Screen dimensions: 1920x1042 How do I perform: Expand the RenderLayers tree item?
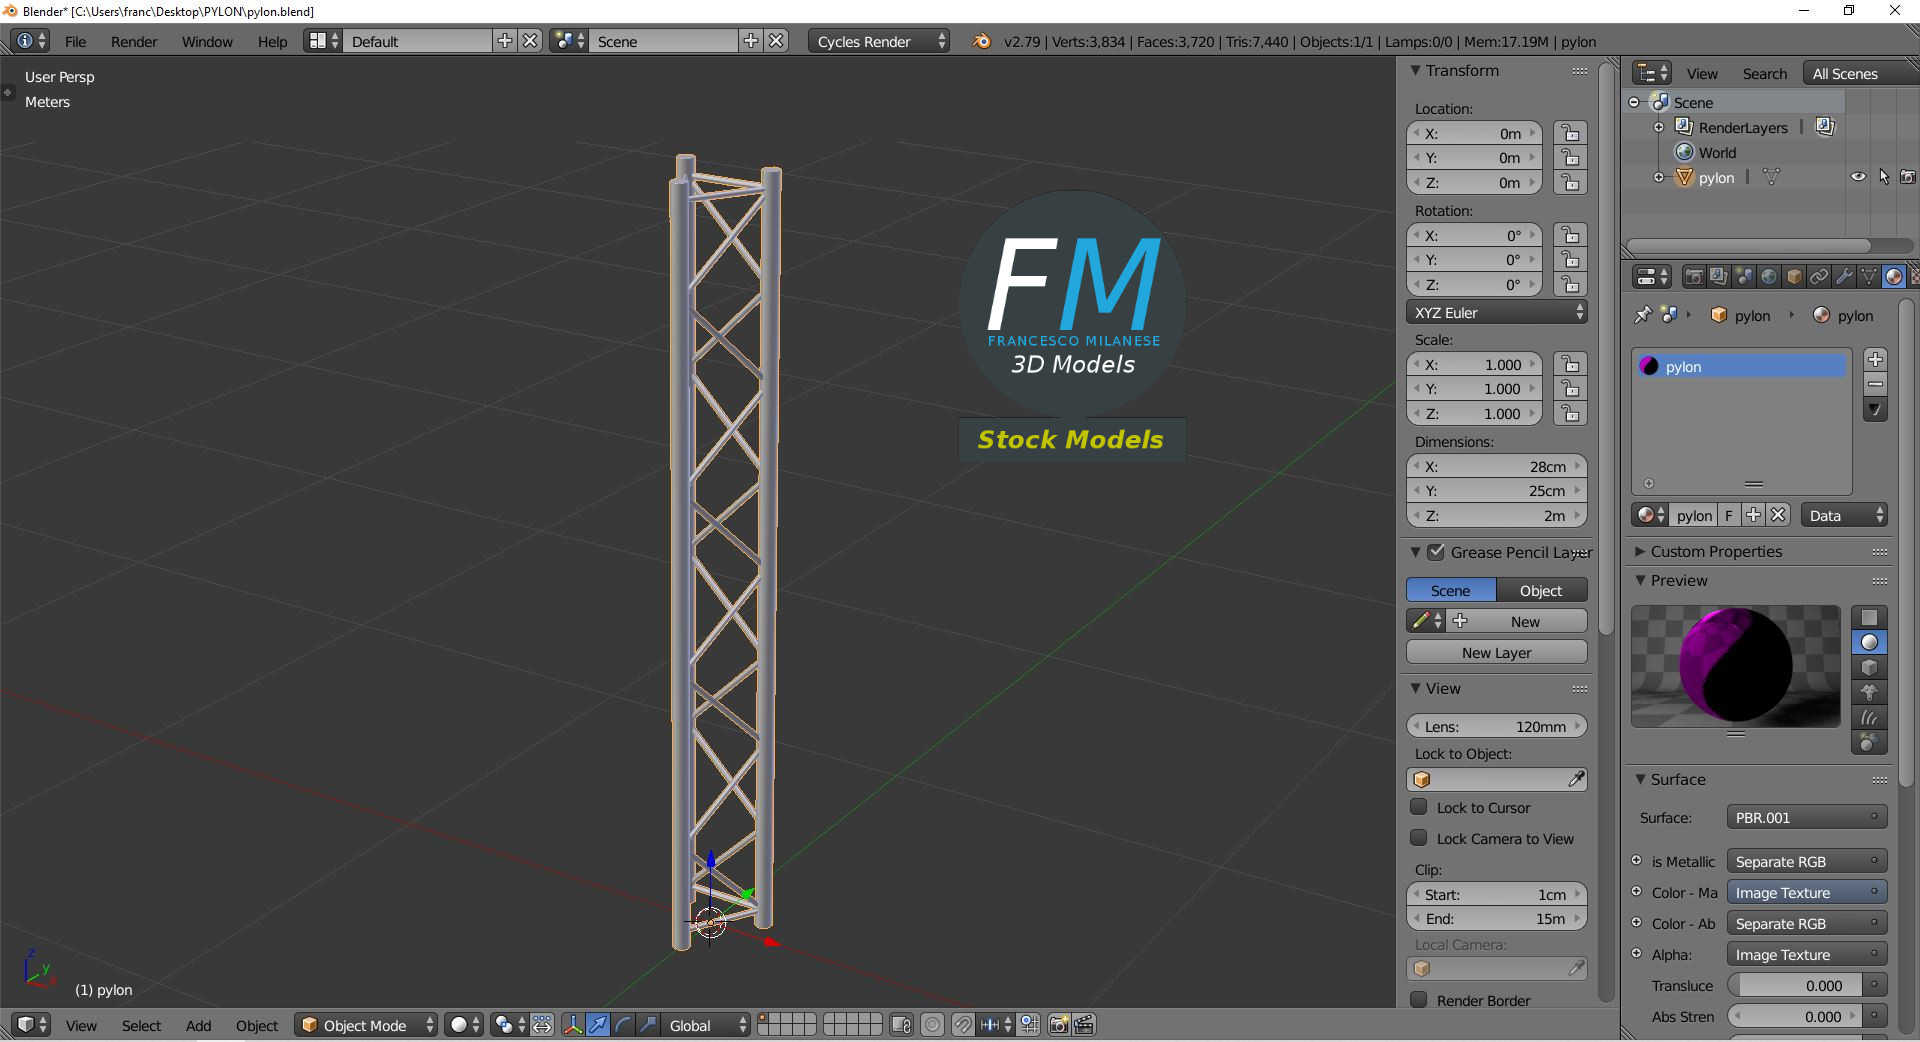(1659, 127)
